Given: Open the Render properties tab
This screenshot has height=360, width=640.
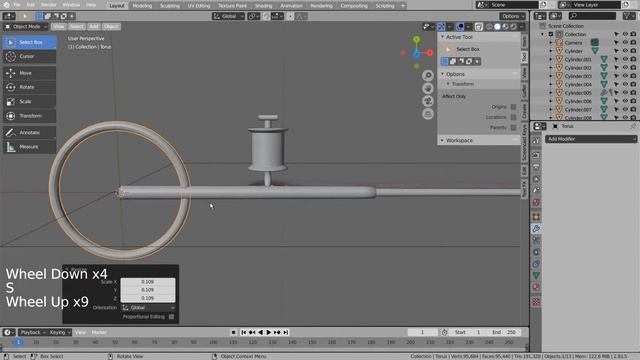Looking at the screenshot, I should (x=536, y=155).
